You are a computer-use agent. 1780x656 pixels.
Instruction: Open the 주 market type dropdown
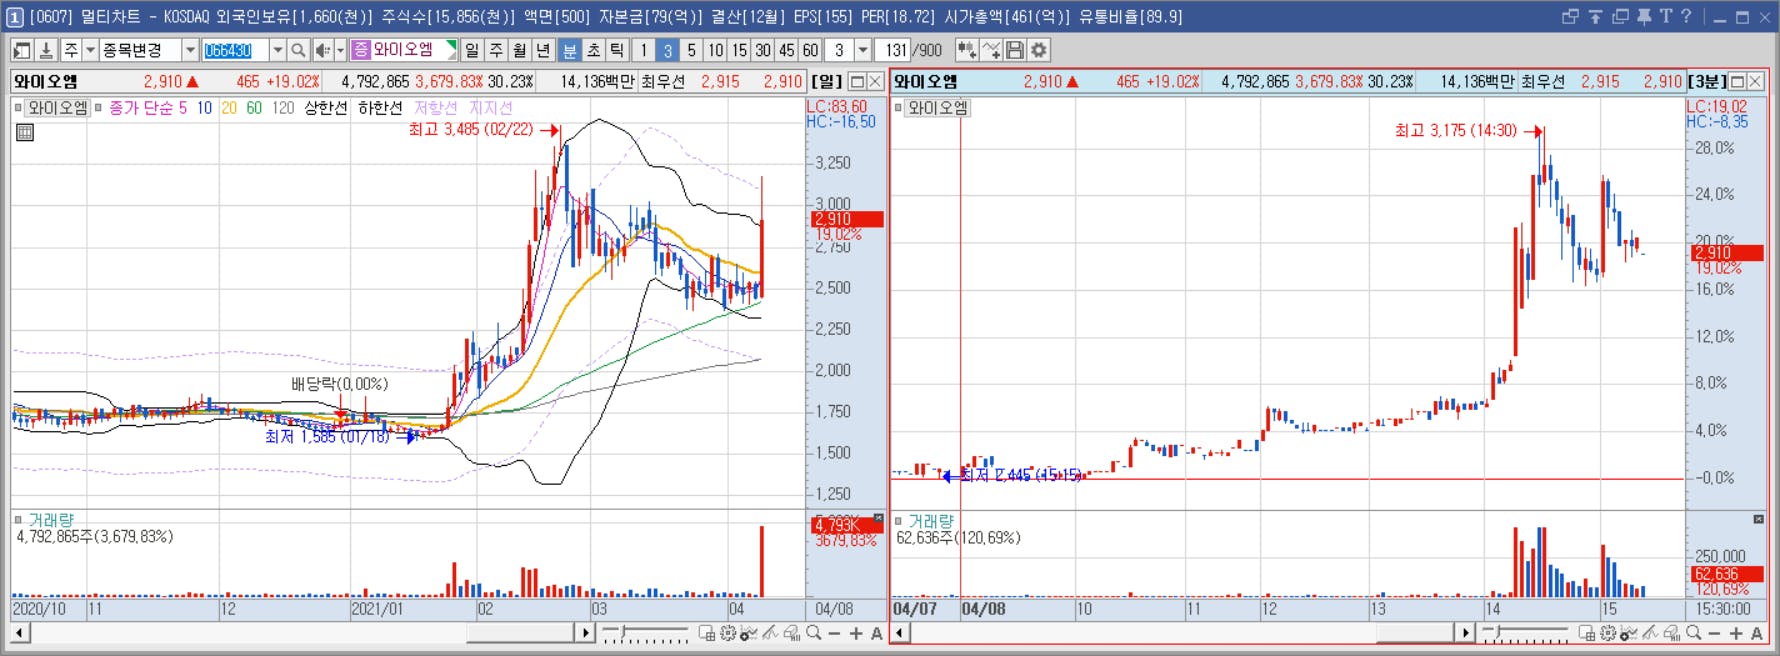coord(90,50)
